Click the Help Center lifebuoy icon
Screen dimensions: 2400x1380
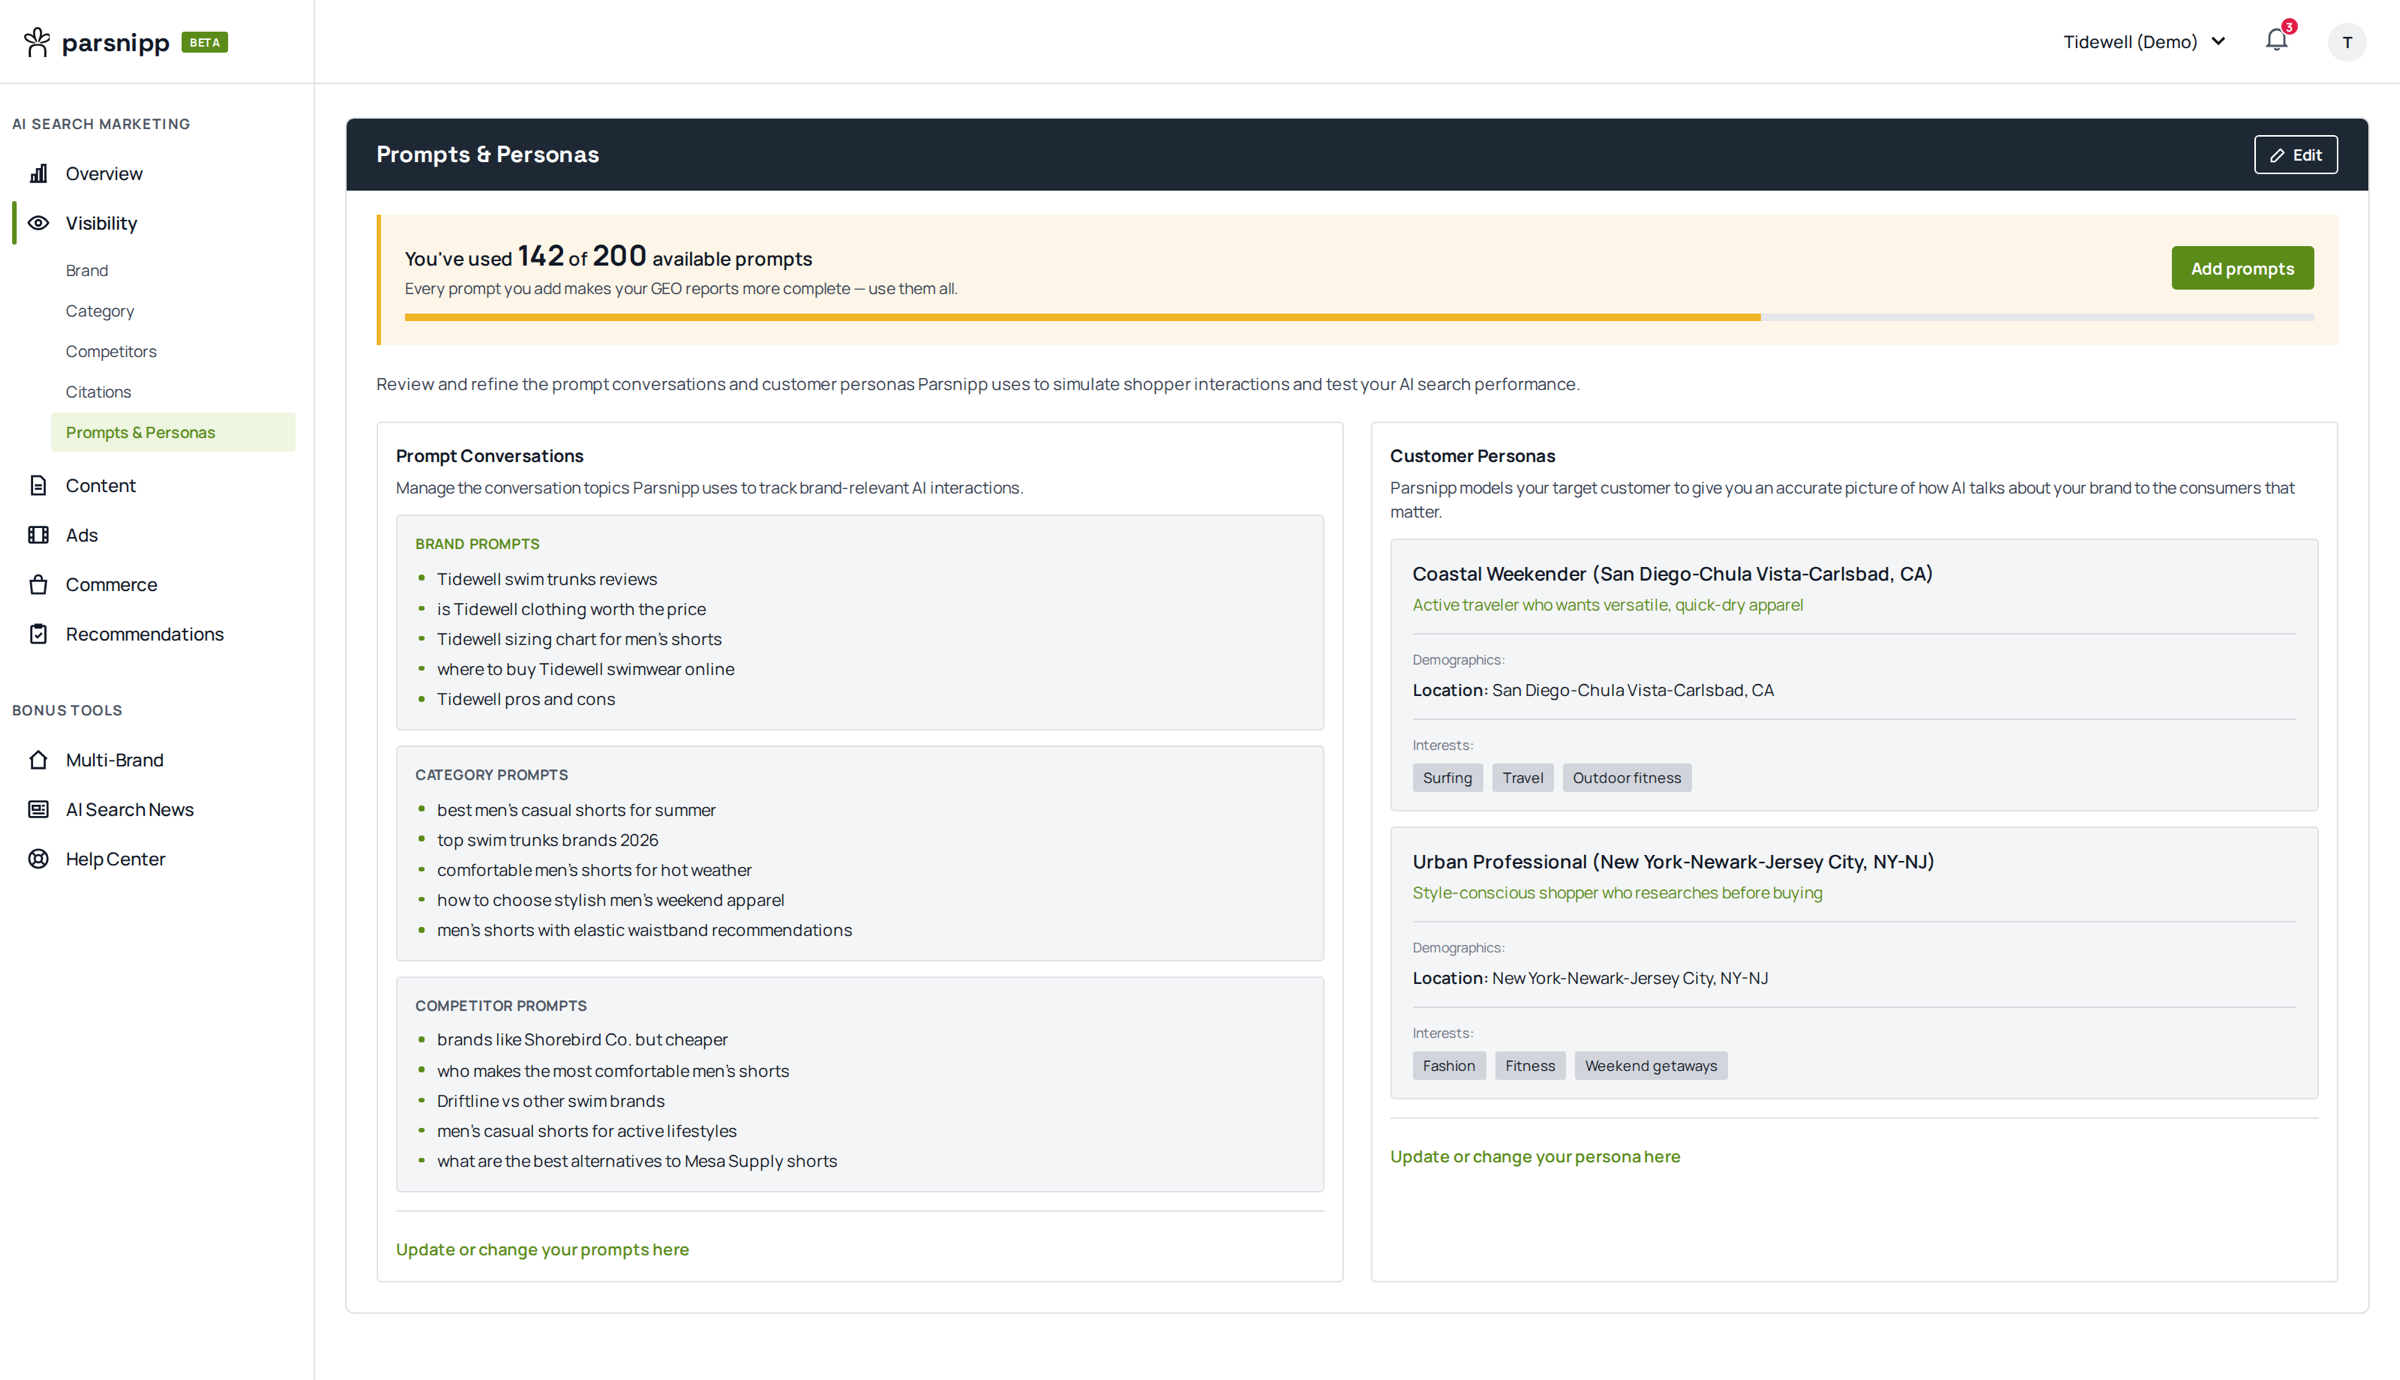(x=38, y=859)
